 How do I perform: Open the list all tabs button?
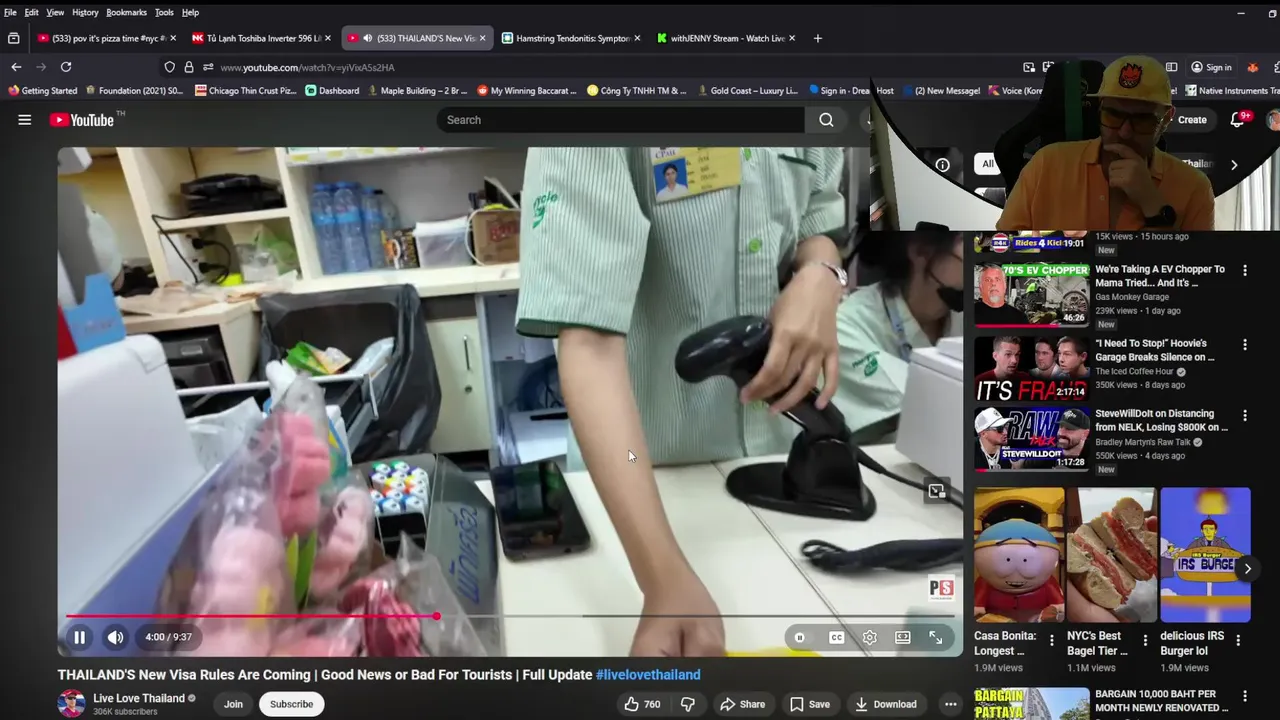(13, 38)
